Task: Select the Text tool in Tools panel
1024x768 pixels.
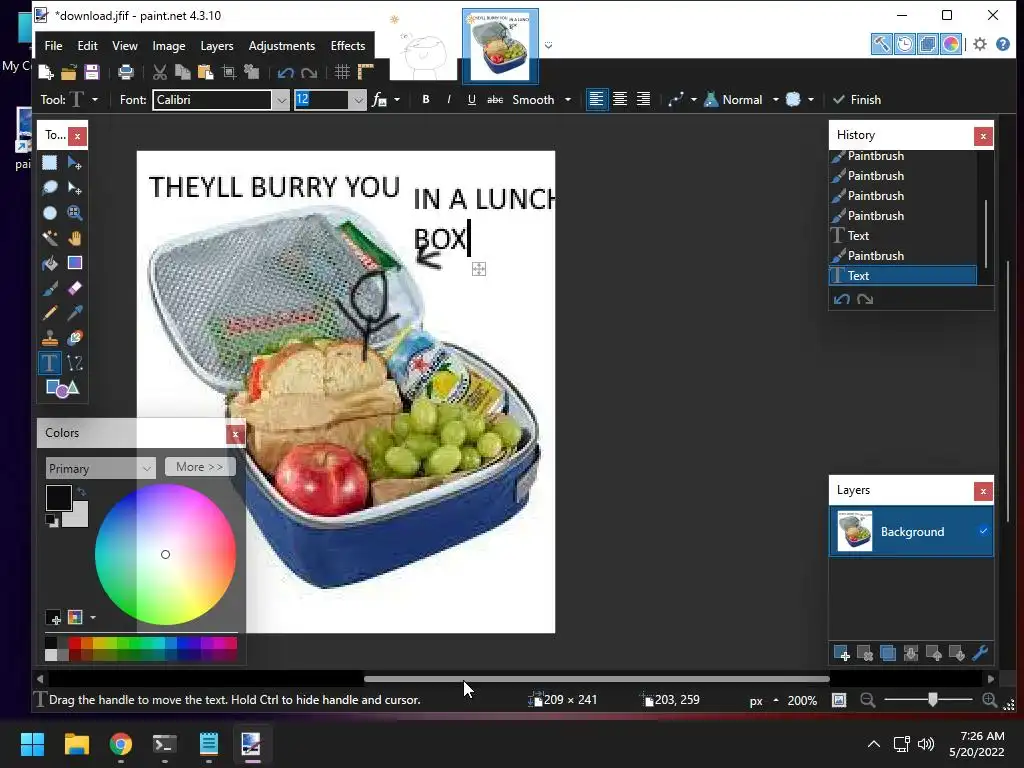Action: [50, 363]
